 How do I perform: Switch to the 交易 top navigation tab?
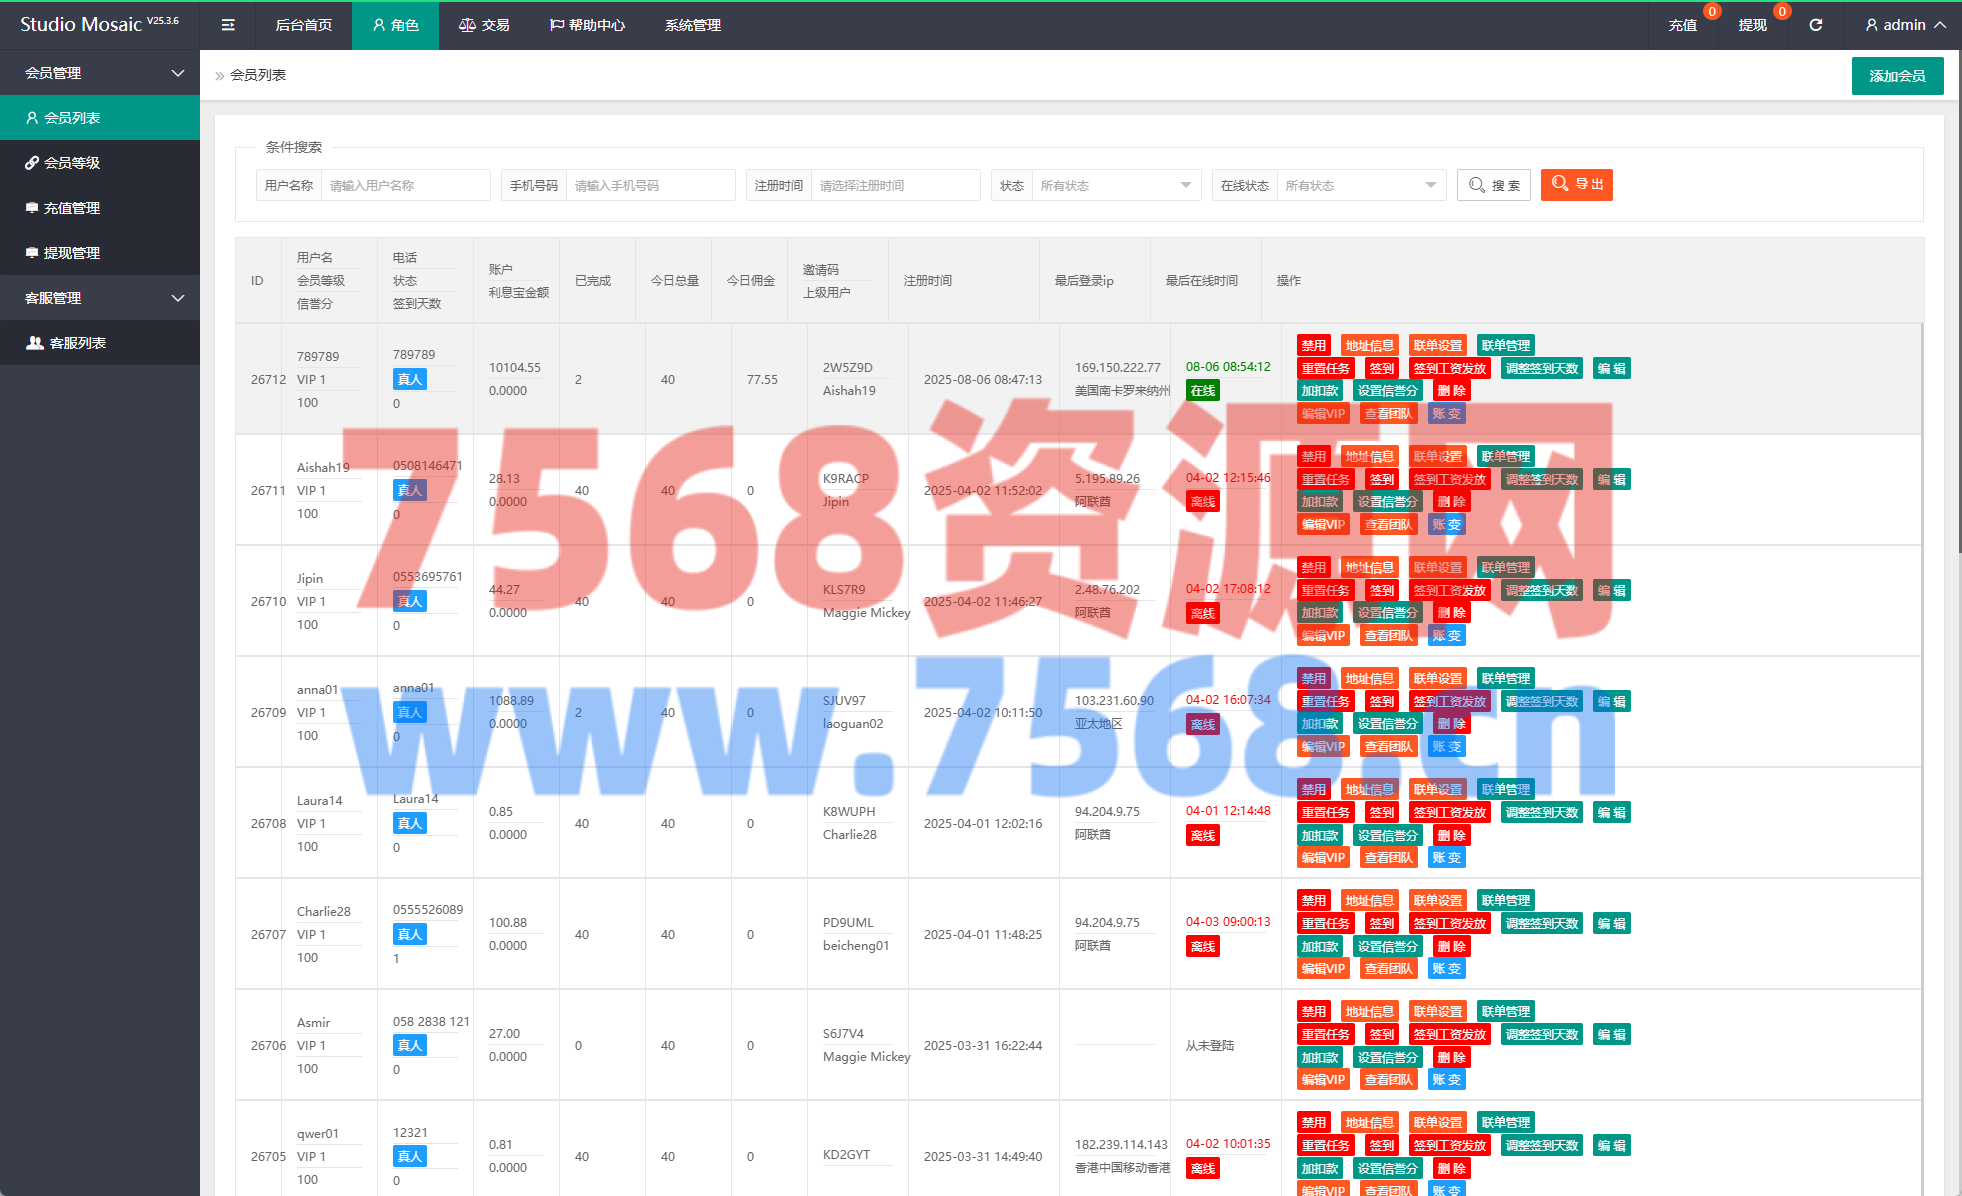[x=484, y=25]
